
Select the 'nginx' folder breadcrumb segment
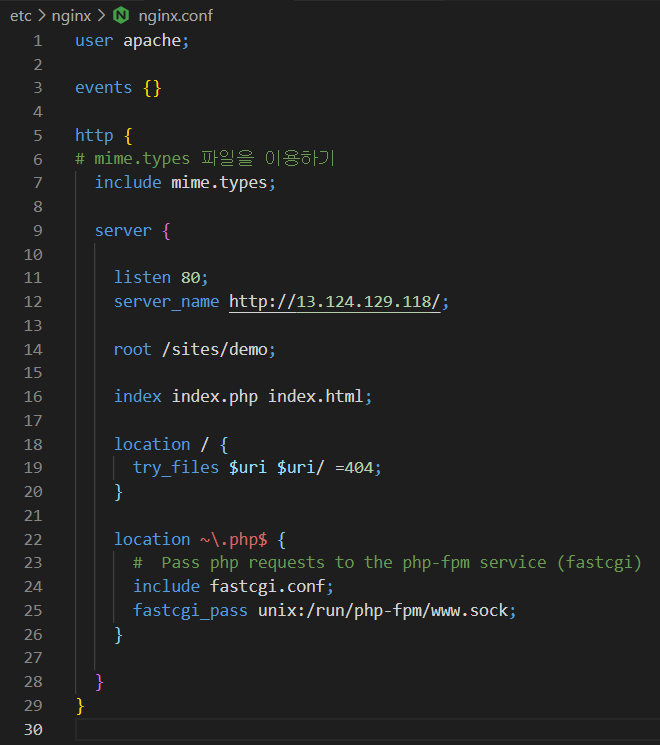[x=71, y=16]
